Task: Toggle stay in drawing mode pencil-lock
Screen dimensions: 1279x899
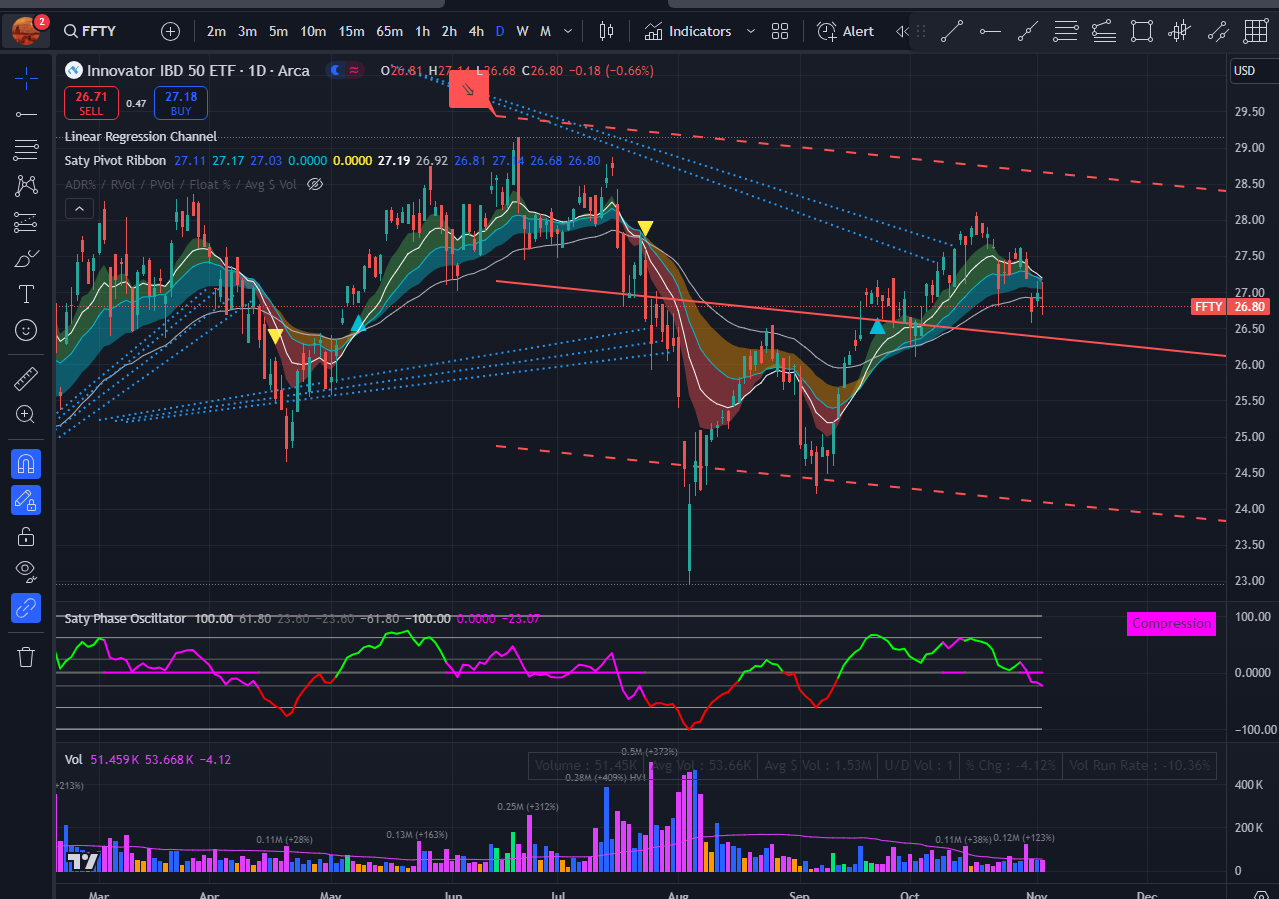Action: [x=26, y=499]
